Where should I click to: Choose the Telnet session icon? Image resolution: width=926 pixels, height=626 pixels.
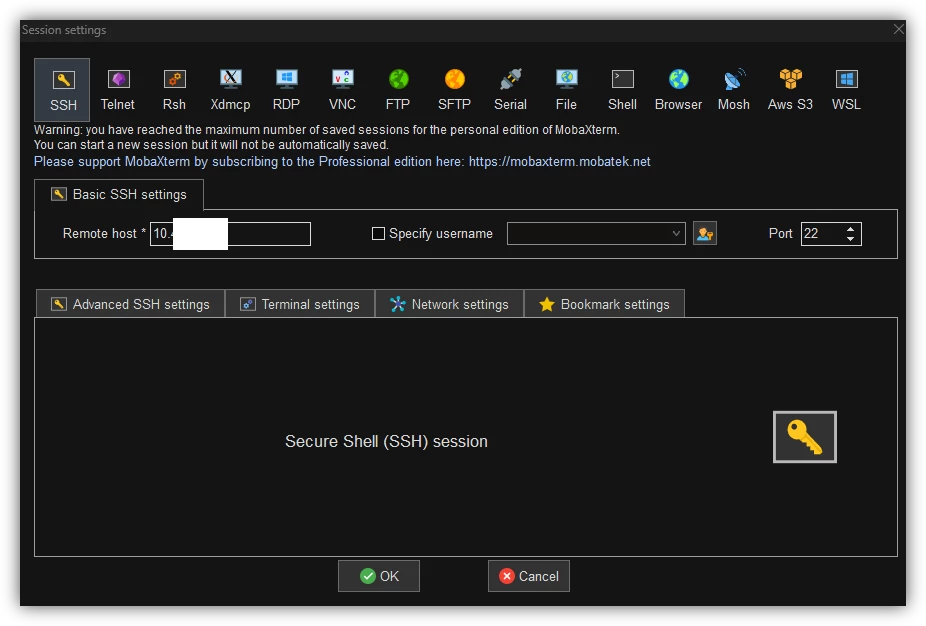tap(118, 90)
